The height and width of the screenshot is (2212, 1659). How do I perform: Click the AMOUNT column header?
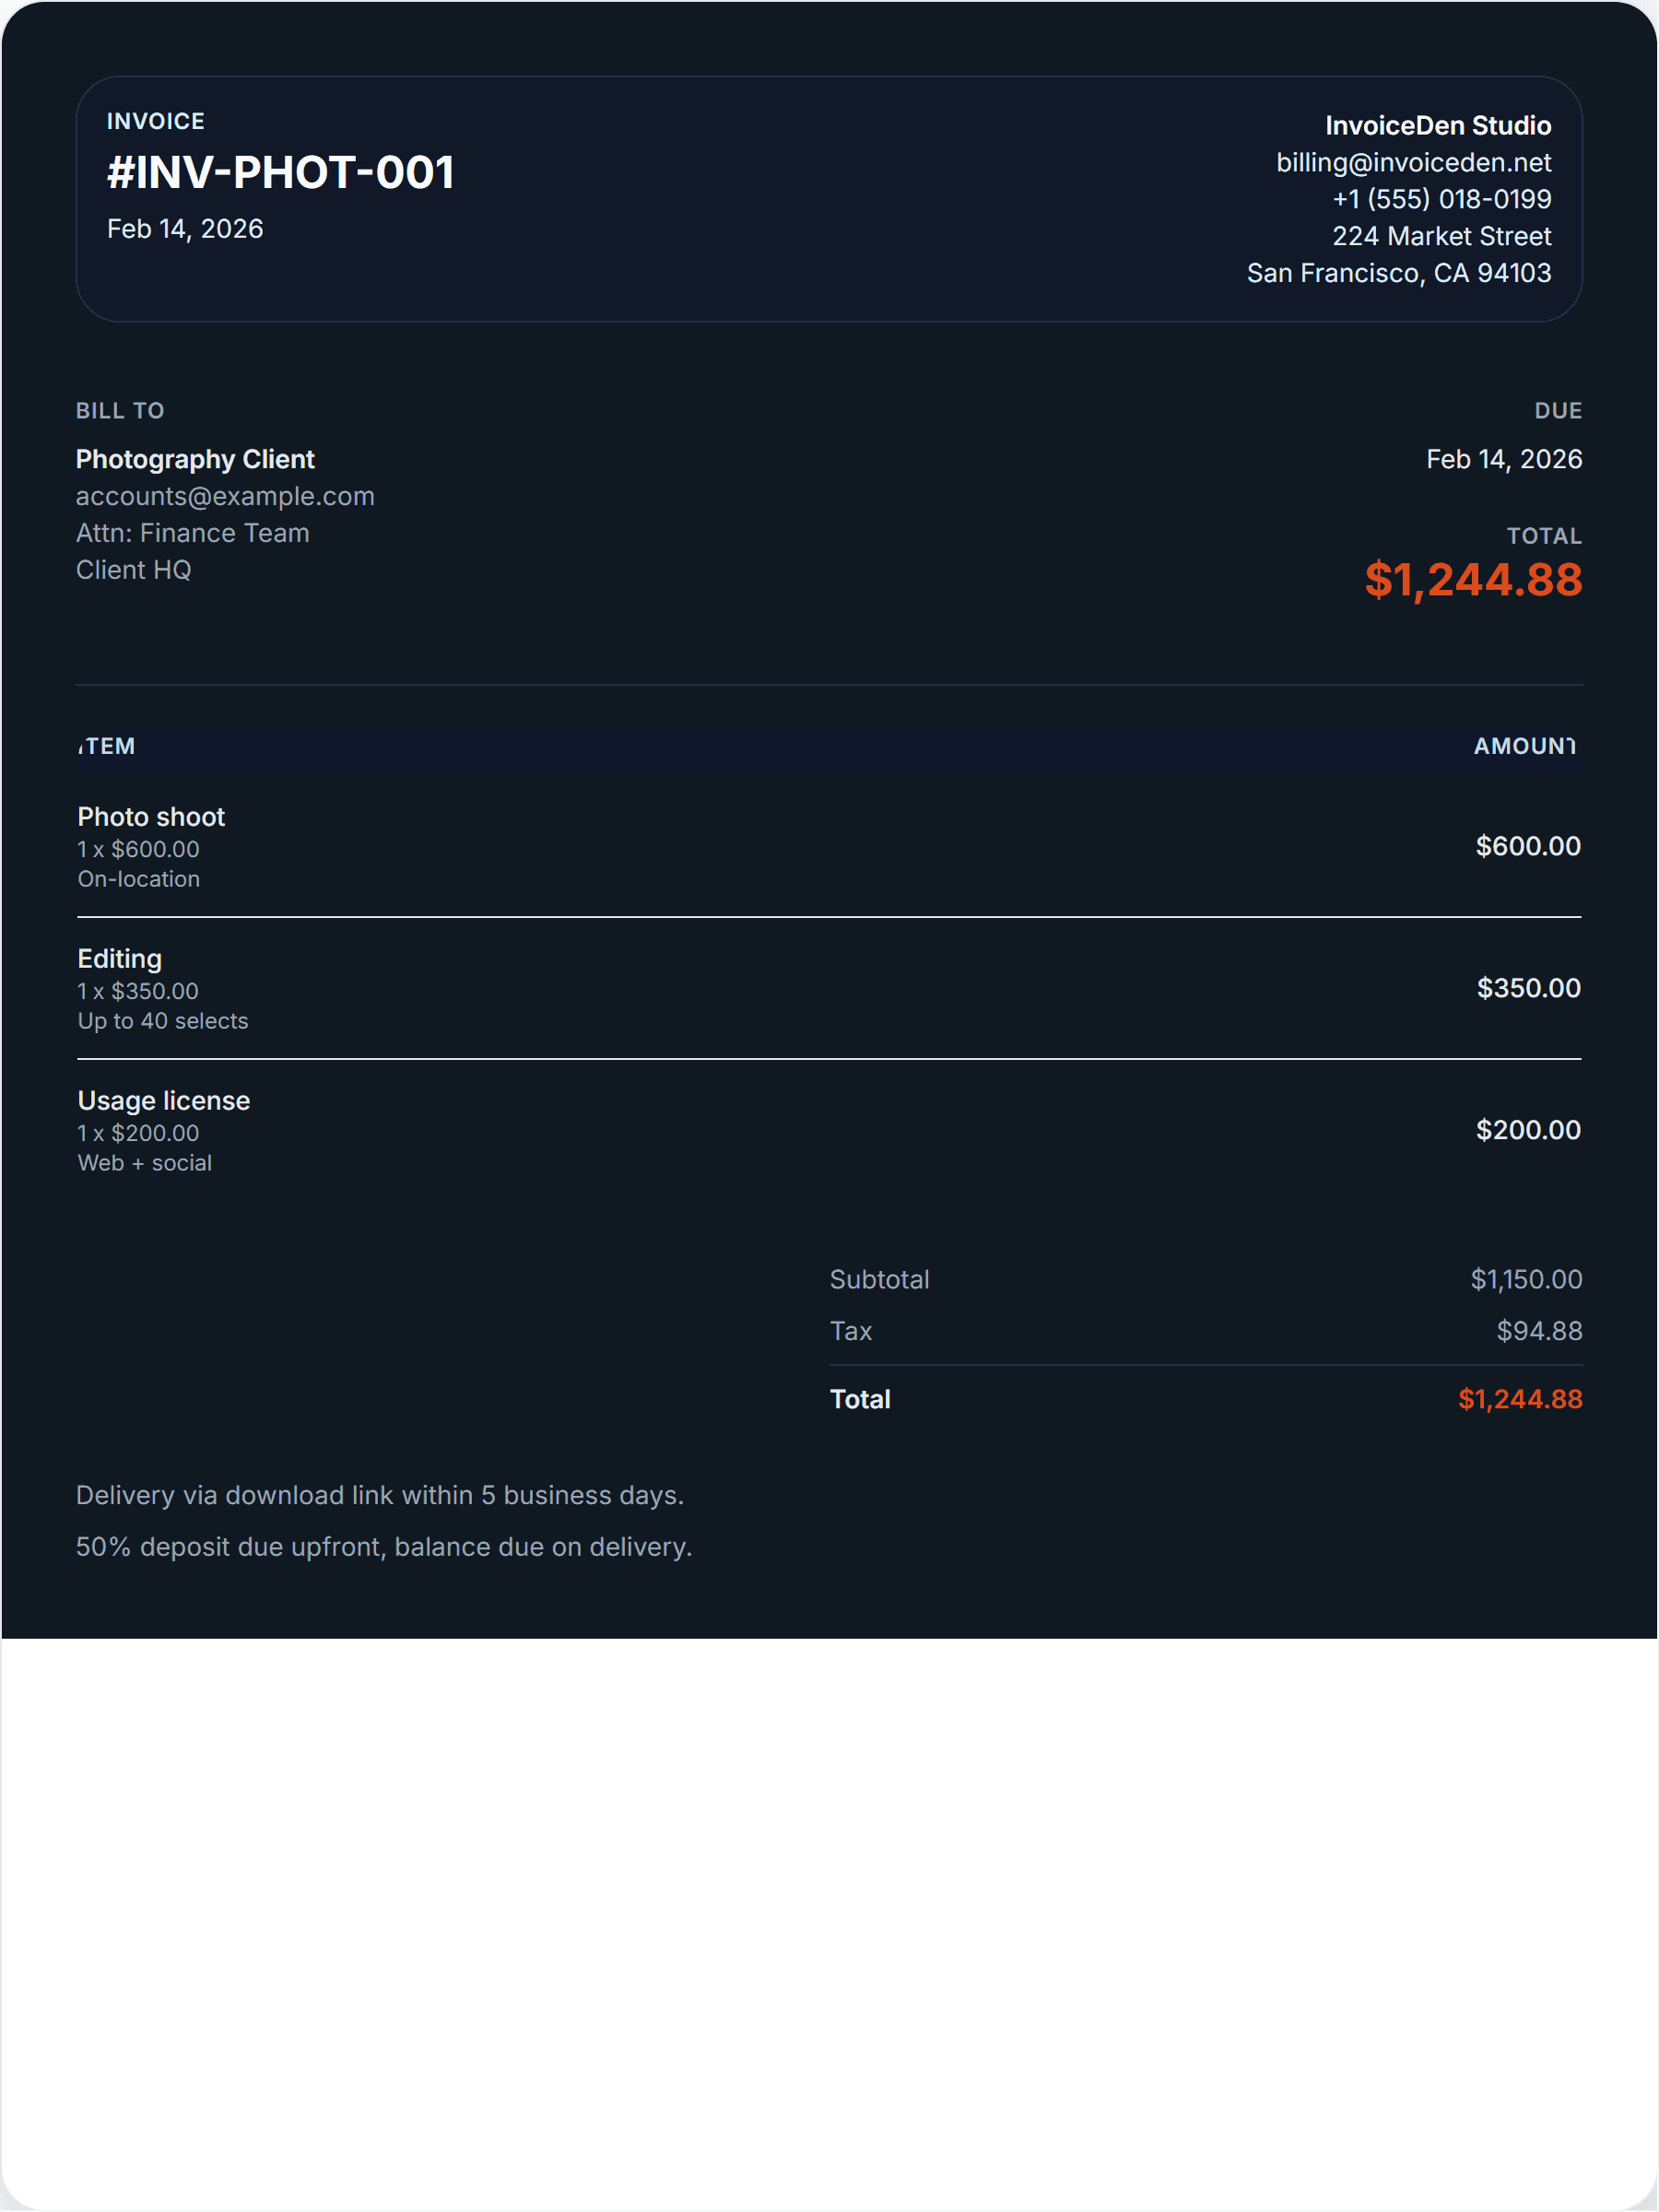tap(1524, 746)
